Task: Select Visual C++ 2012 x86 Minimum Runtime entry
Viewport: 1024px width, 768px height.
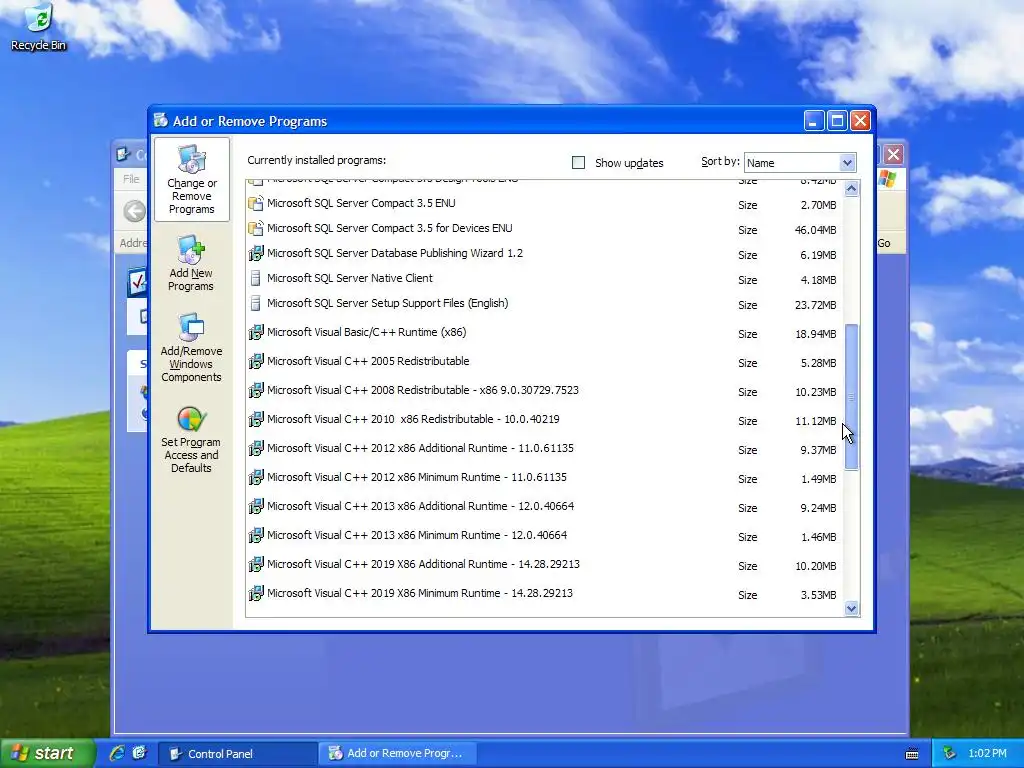Action: point(545,478)
